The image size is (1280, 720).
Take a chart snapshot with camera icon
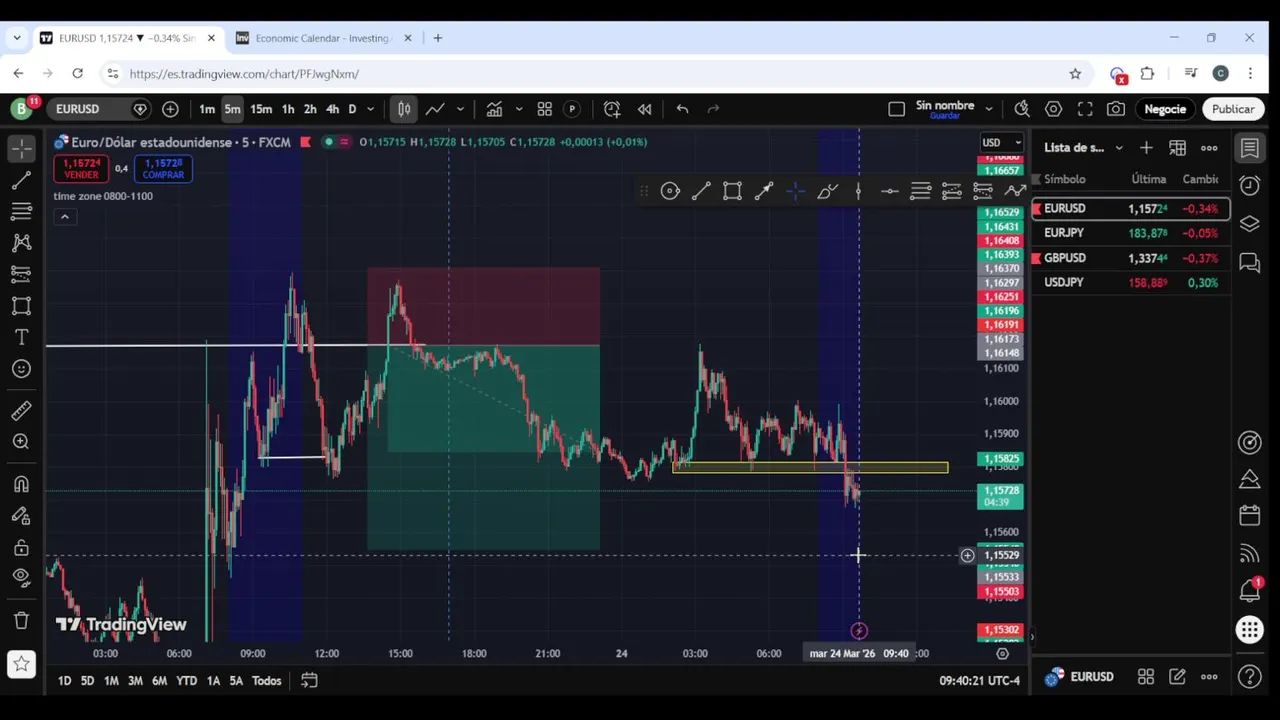1116,109
